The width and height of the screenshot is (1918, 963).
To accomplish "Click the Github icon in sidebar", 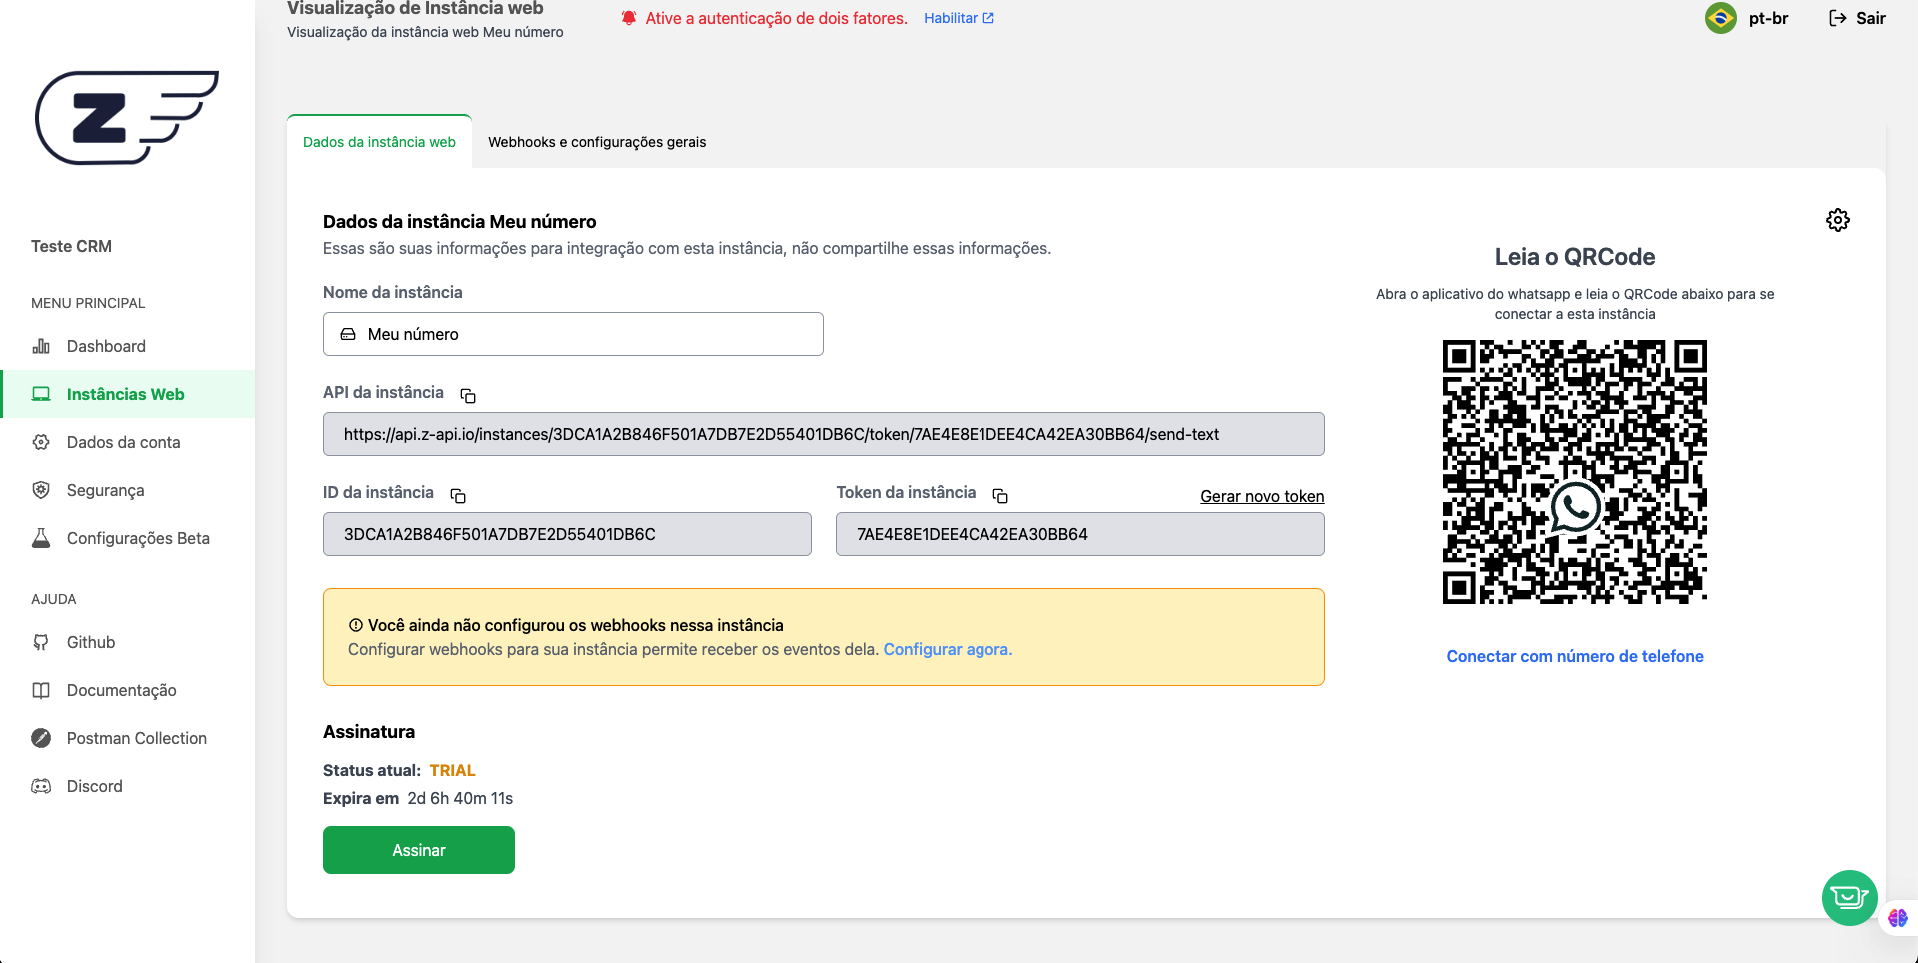I will 41,642.
